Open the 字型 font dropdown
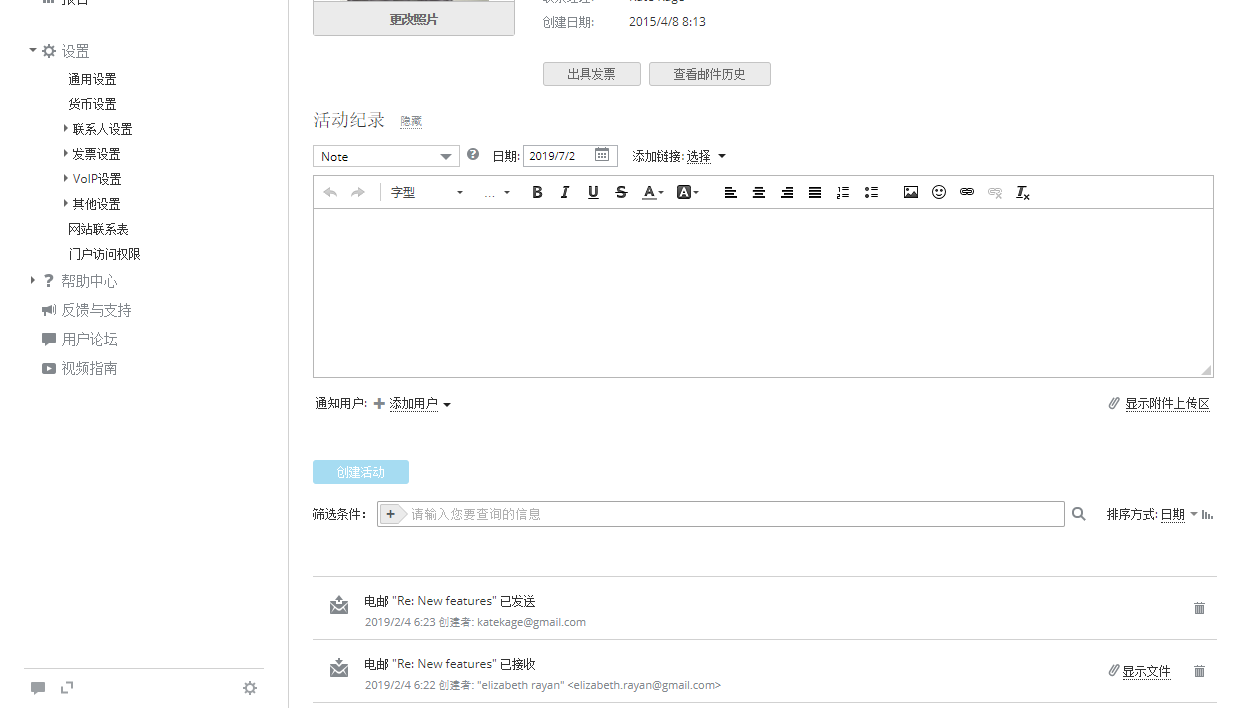The height and width of the screenshot is (708, 1240). (427, 192)
